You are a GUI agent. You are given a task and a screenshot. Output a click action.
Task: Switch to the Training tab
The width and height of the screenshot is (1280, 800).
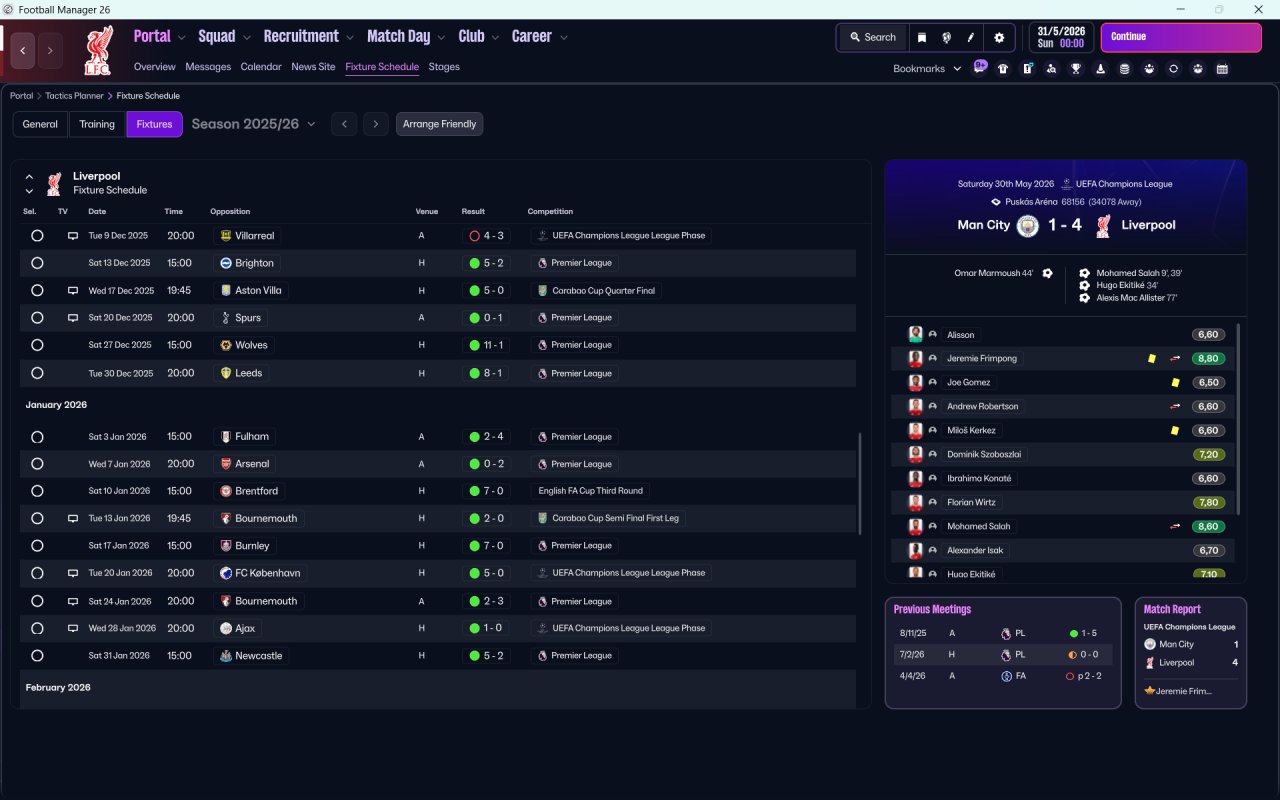point(97,124)
